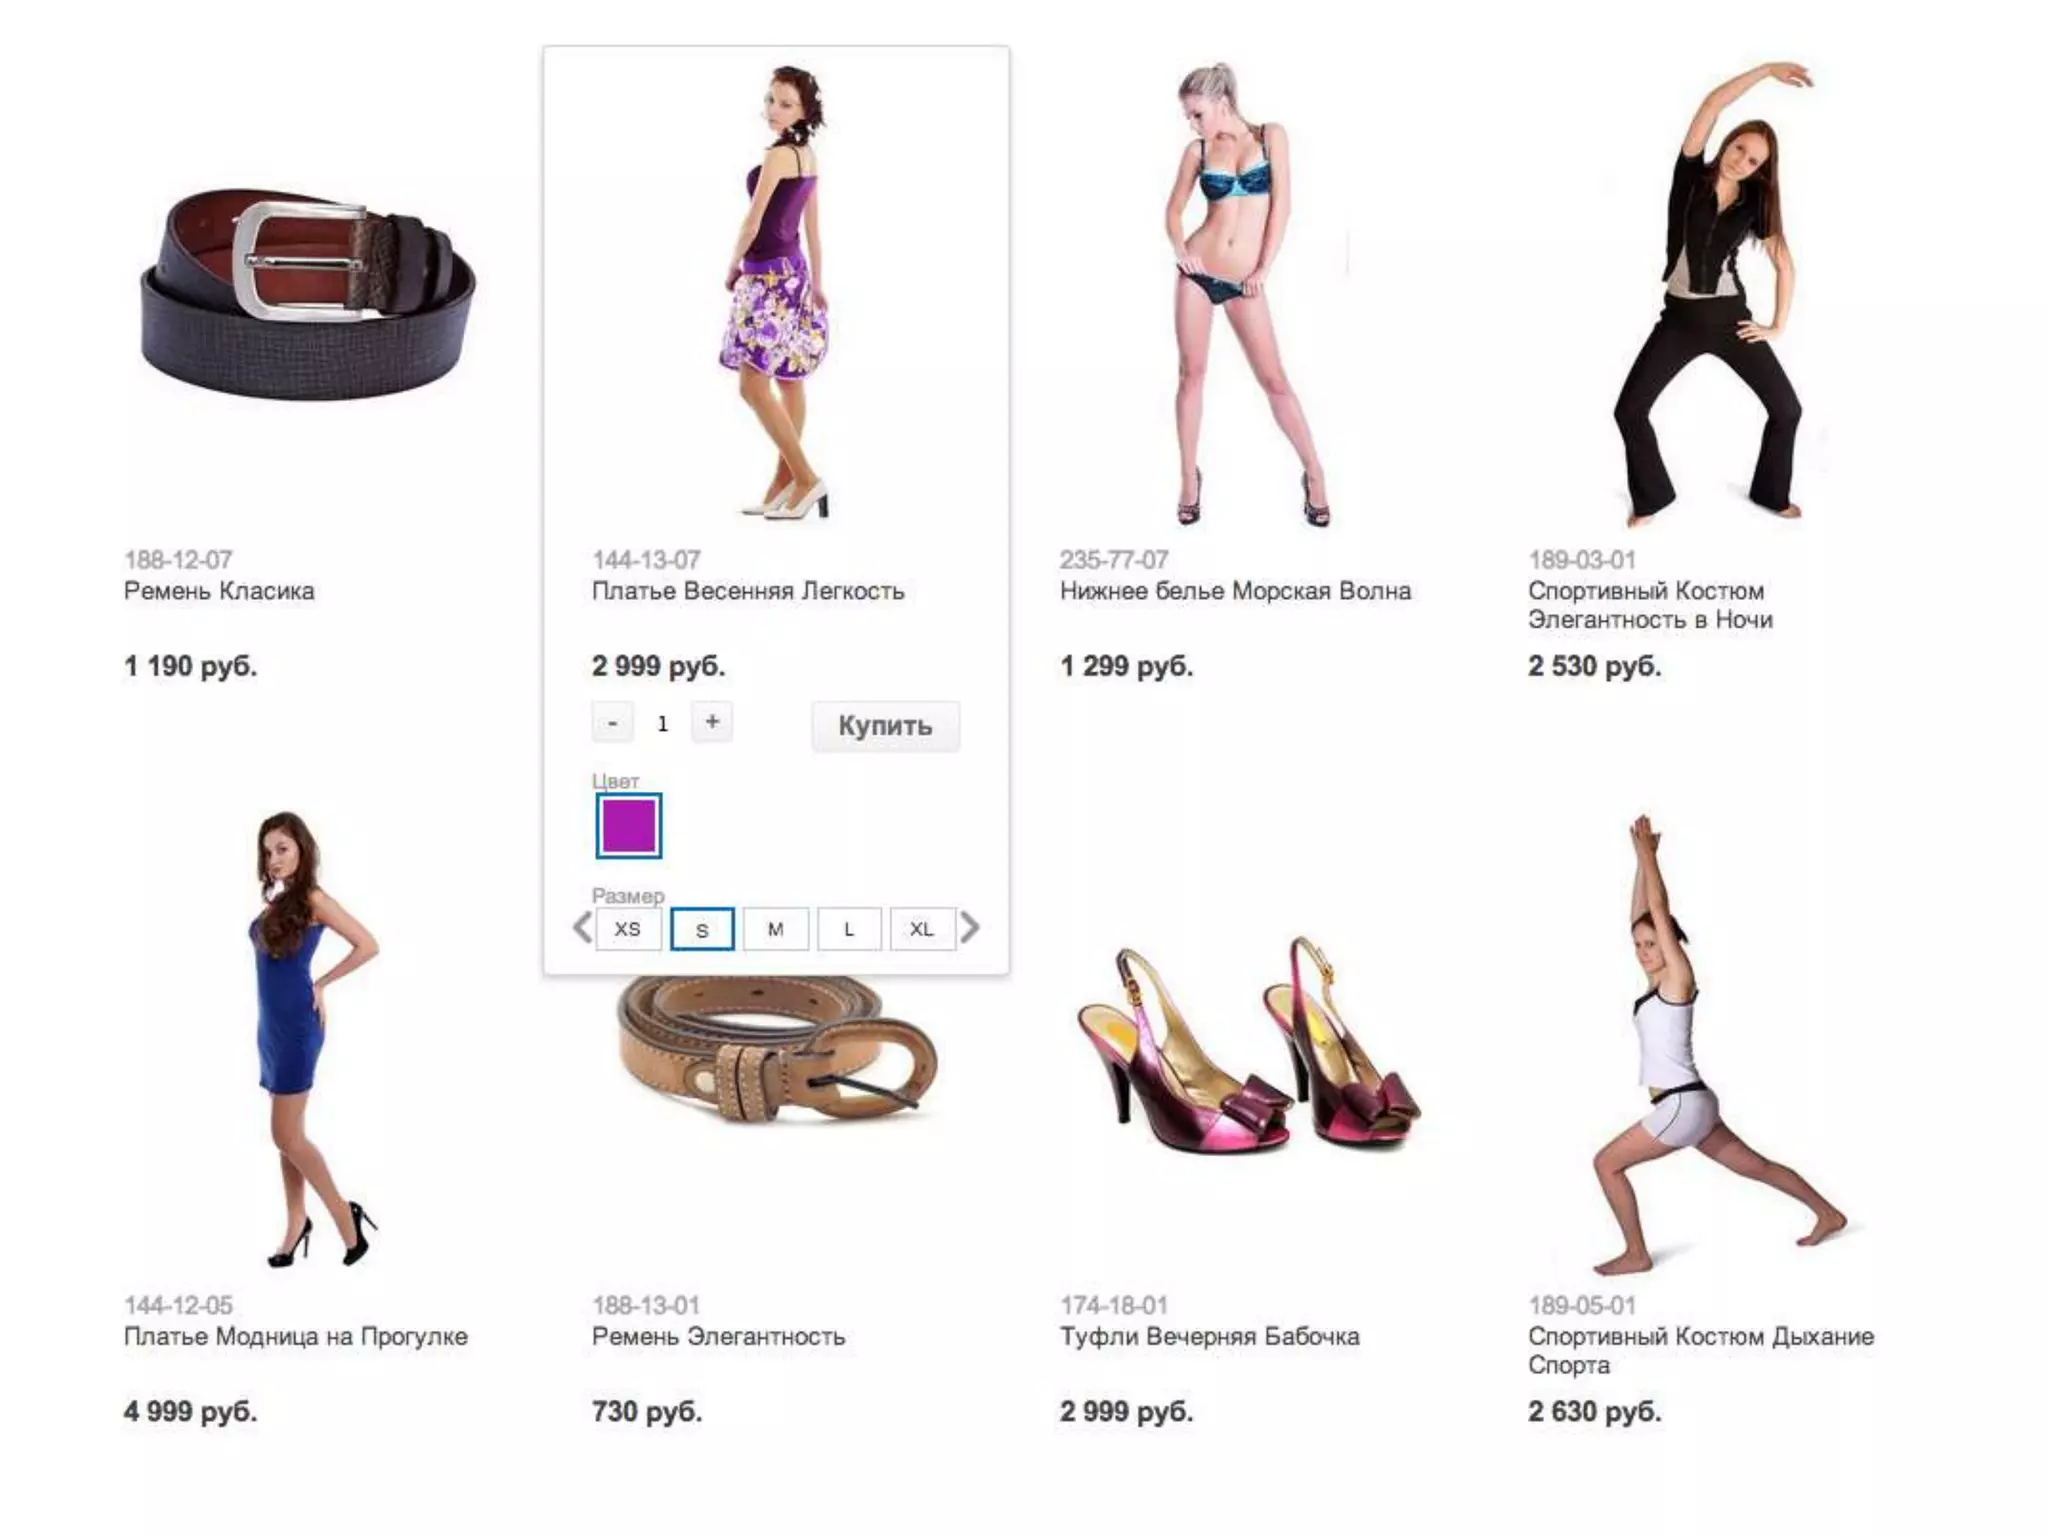Open Платье Весенняя Легкость product title
This screenshot has width=2048, height=1536.
coord(748,591)
